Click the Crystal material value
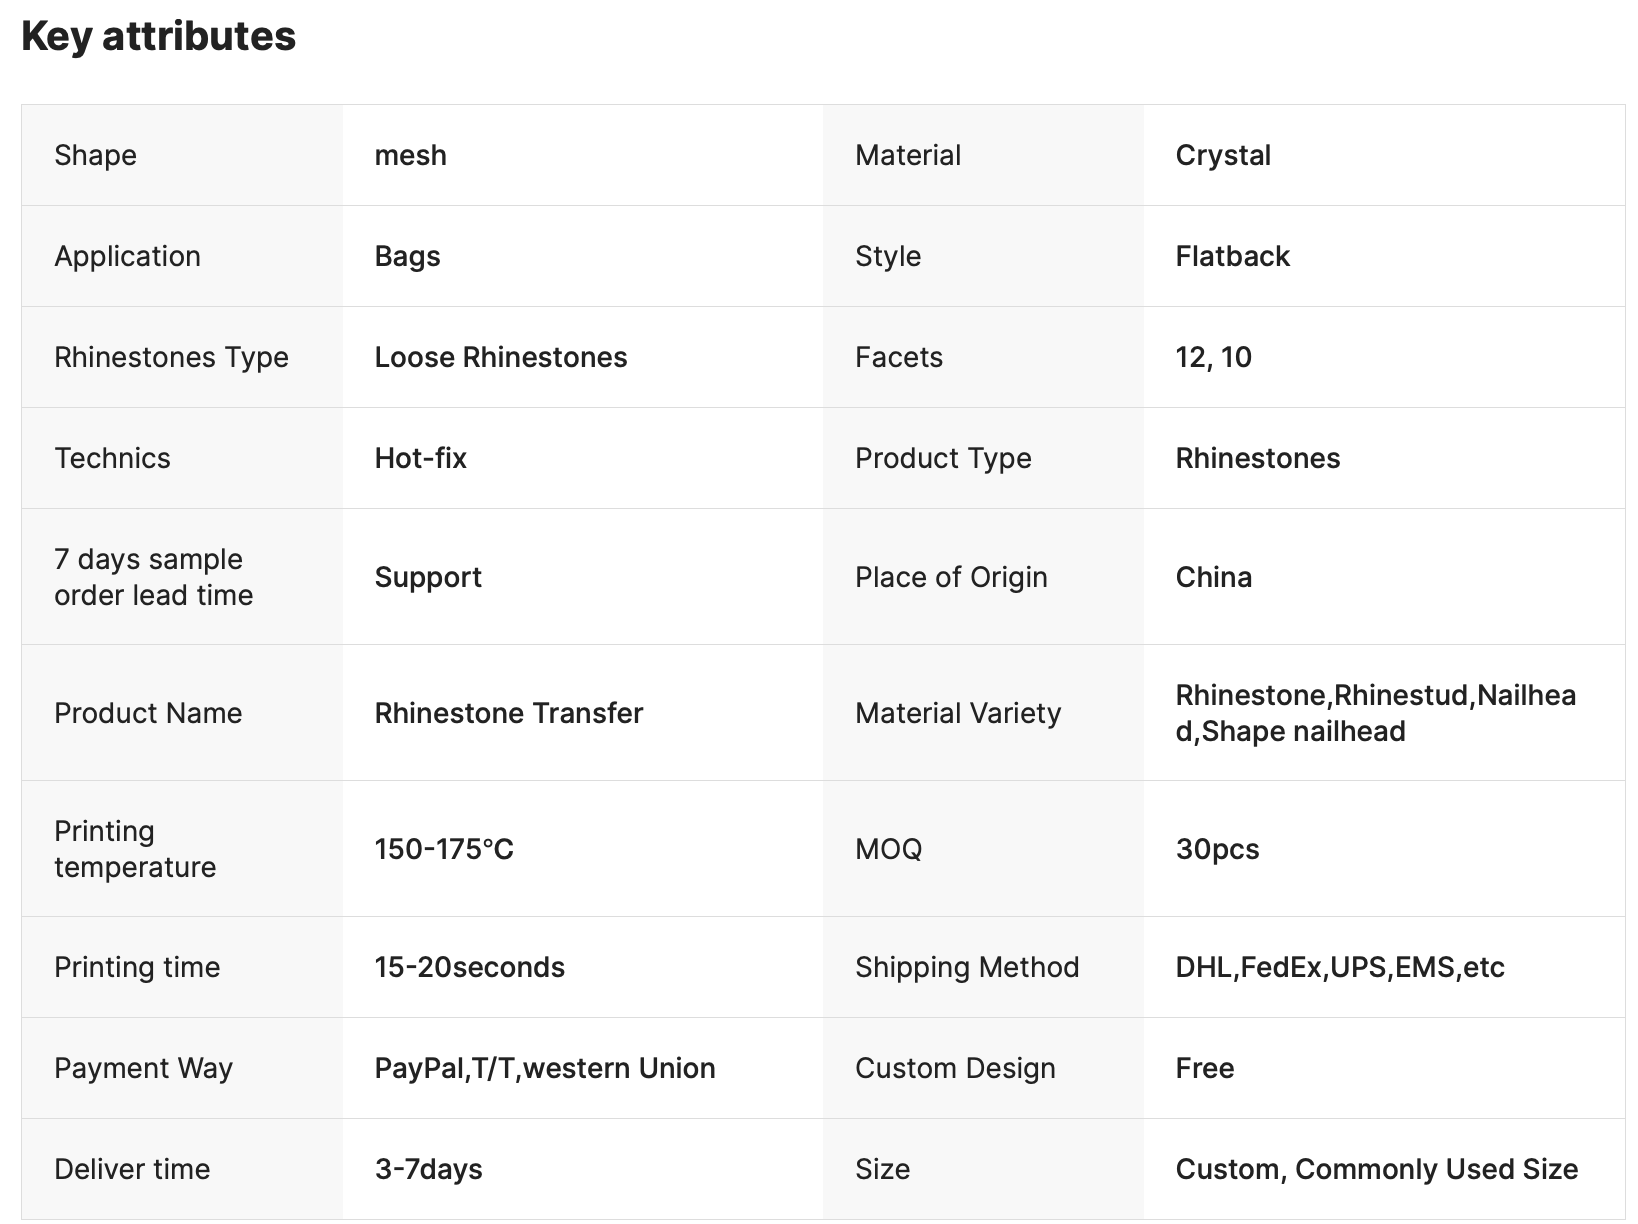Image resolution: width=1638 pixels, height=1224 pixels. point(1222,155)
